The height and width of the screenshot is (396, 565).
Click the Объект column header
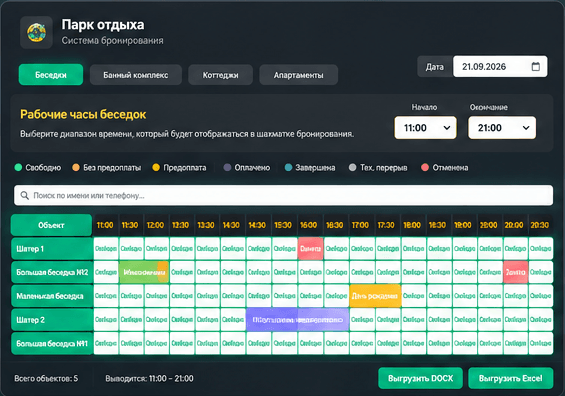tap(51, 225)
